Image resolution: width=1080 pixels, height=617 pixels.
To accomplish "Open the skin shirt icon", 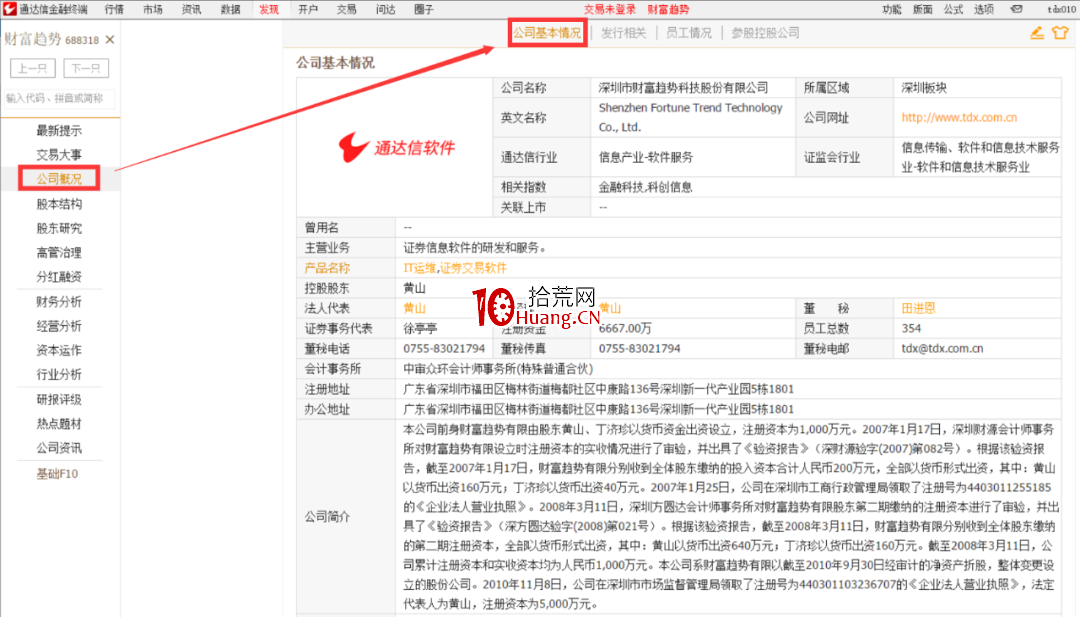I will coord(1060,32).
